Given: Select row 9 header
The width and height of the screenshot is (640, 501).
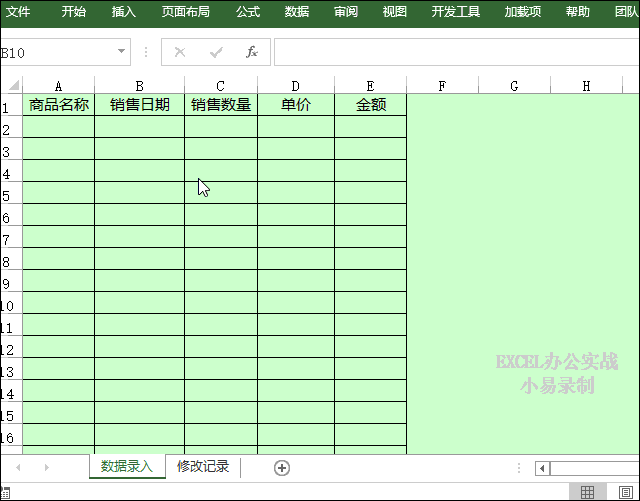Looking at the screenshot, I should tap(11, 281).
